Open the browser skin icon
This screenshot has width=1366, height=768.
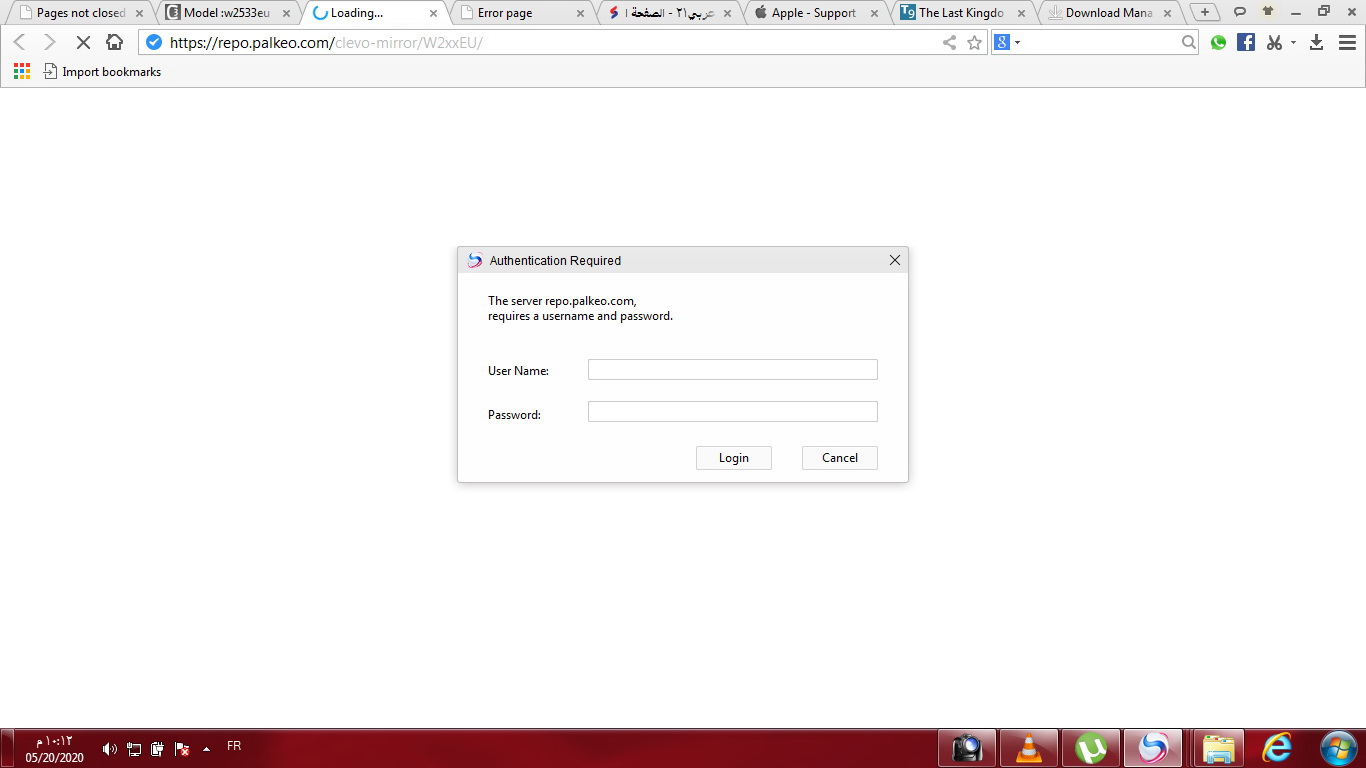point(1268,12)
